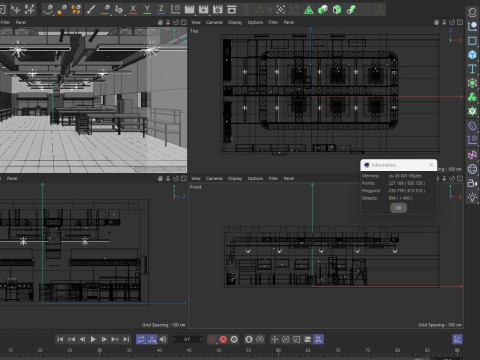Toggle position keyframe recording
The height and width of the screenshot is (360, 480).
pyautogui.click(x=275, y=339)
